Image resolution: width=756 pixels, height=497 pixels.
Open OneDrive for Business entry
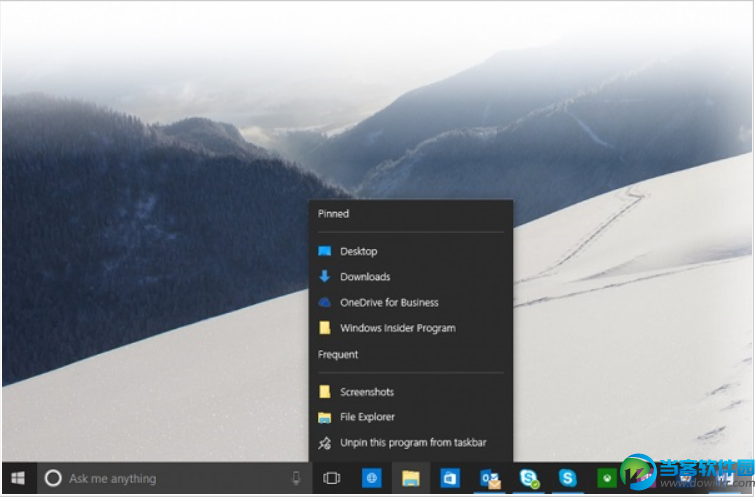[x=411, y=302]
